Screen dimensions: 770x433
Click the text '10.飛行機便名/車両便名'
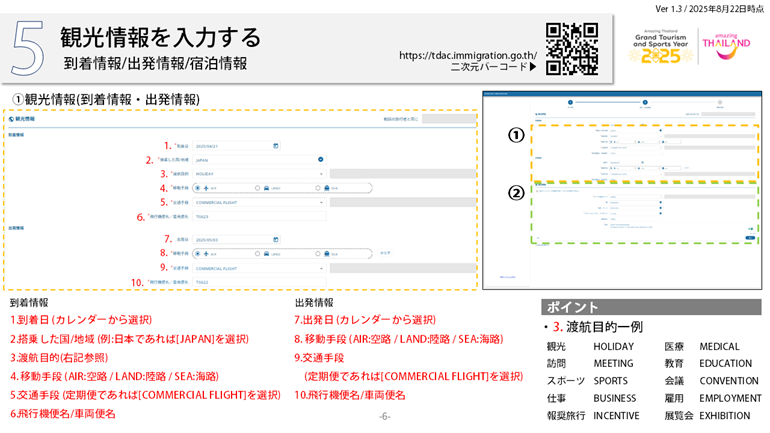[x=350, y=395]
